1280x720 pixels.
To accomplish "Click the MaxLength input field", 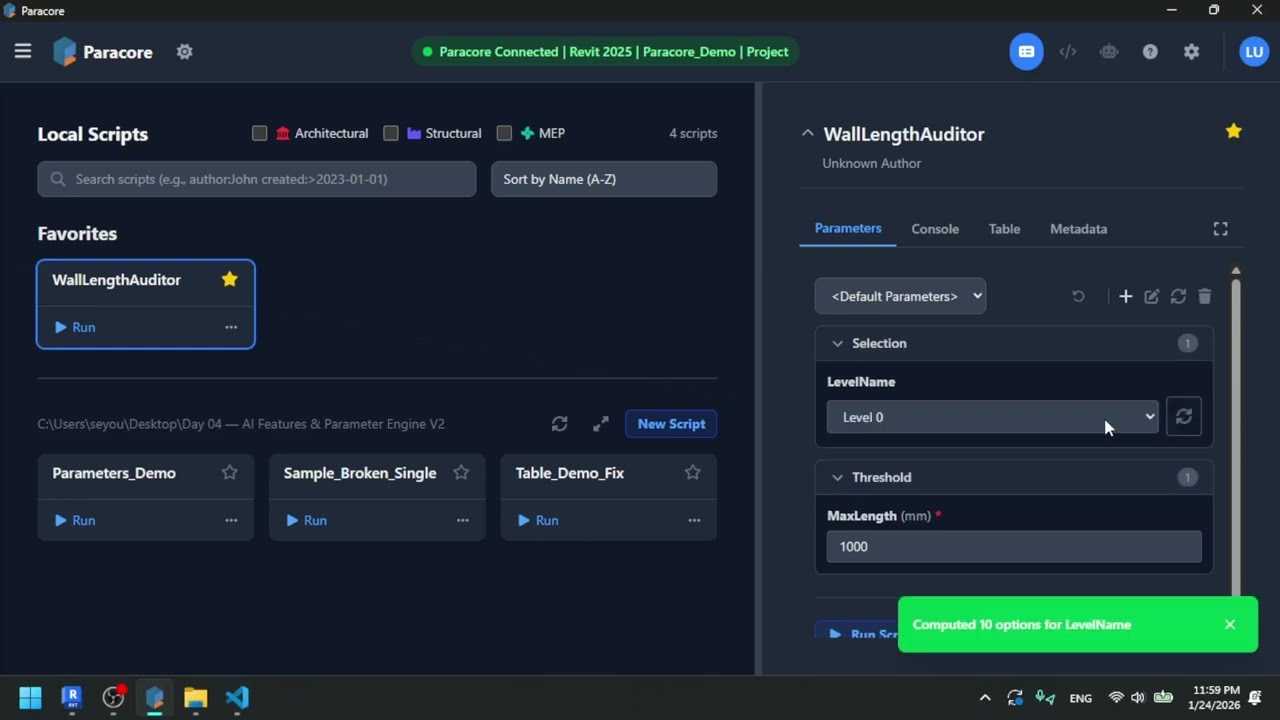I will (1014, 546).
